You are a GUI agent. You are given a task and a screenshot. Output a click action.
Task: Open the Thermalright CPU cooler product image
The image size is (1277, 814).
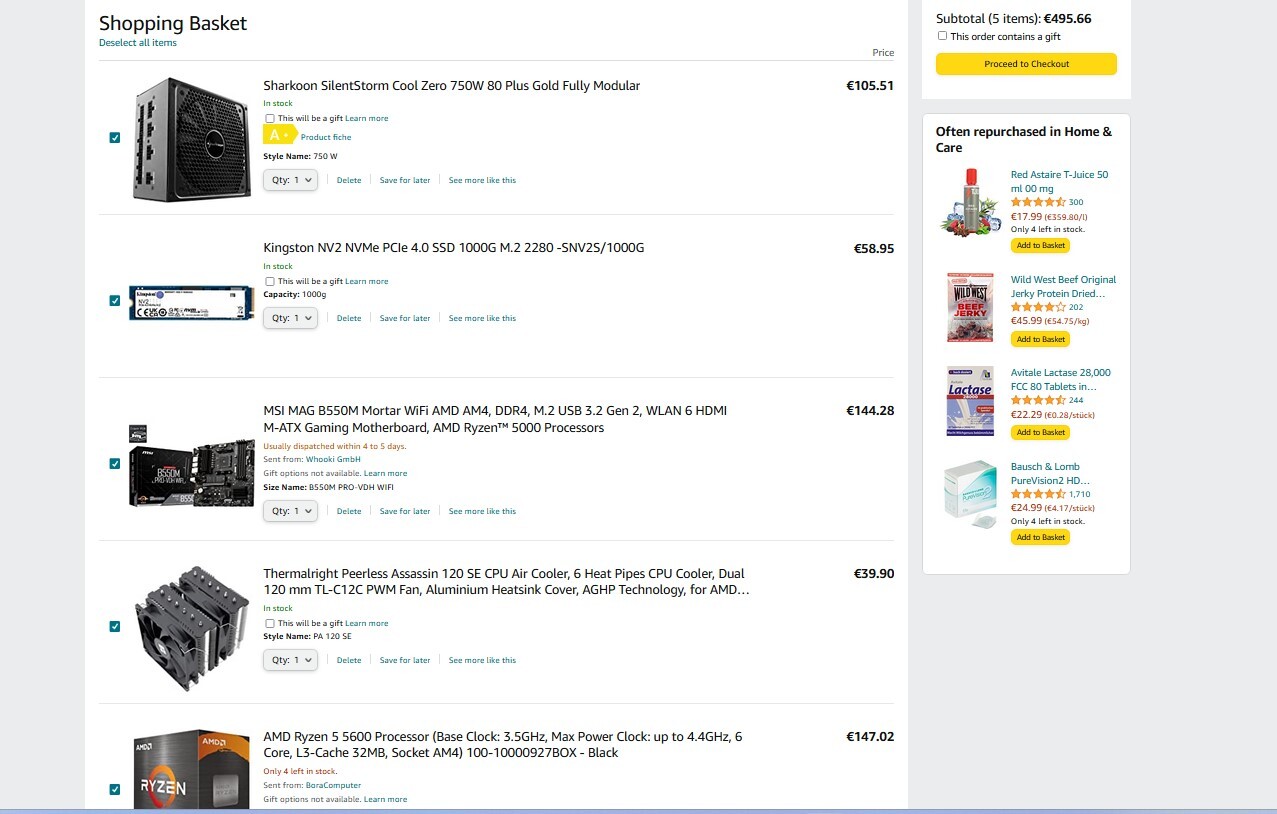(x=191, y=627)
